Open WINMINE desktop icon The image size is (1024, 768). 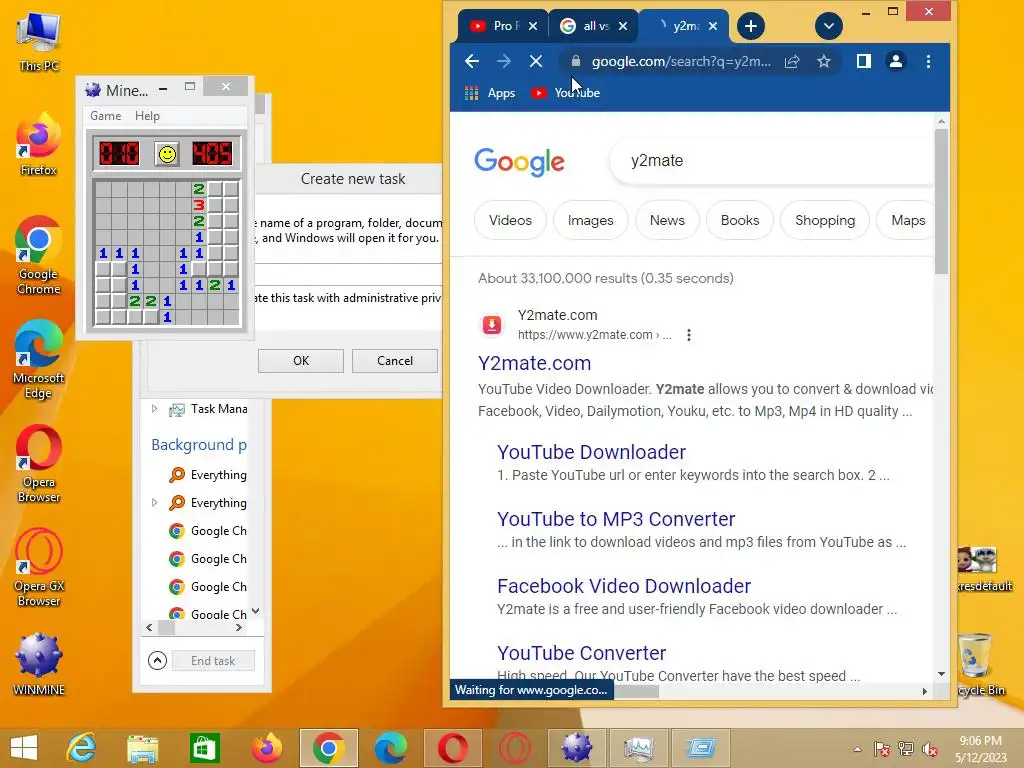pyautogui.click(x=39, y=664)
